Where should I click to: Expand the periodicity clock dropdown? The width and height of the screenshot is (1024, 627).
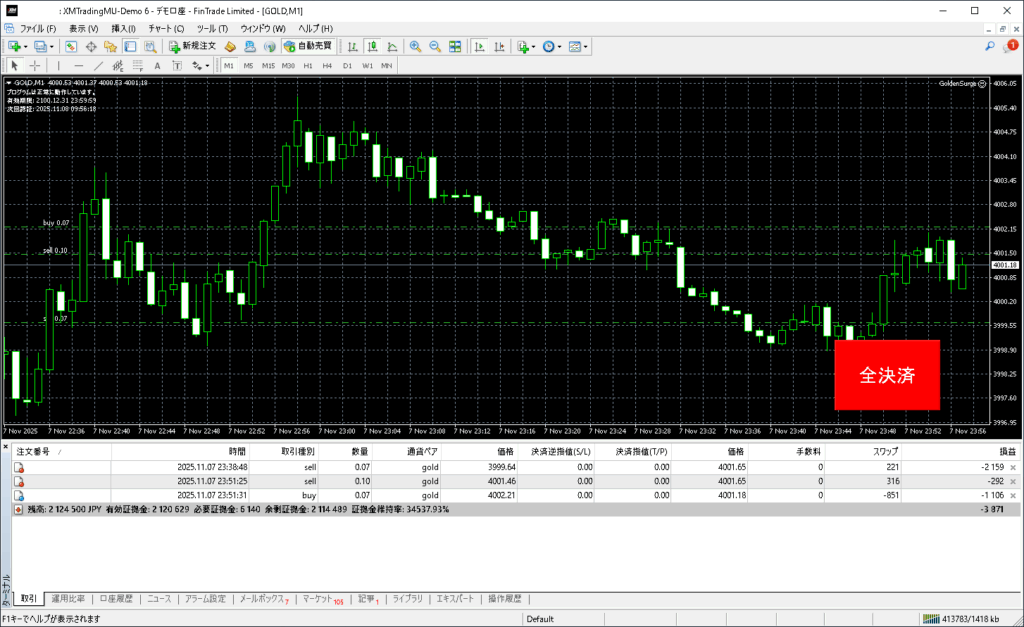click(560, 46)
